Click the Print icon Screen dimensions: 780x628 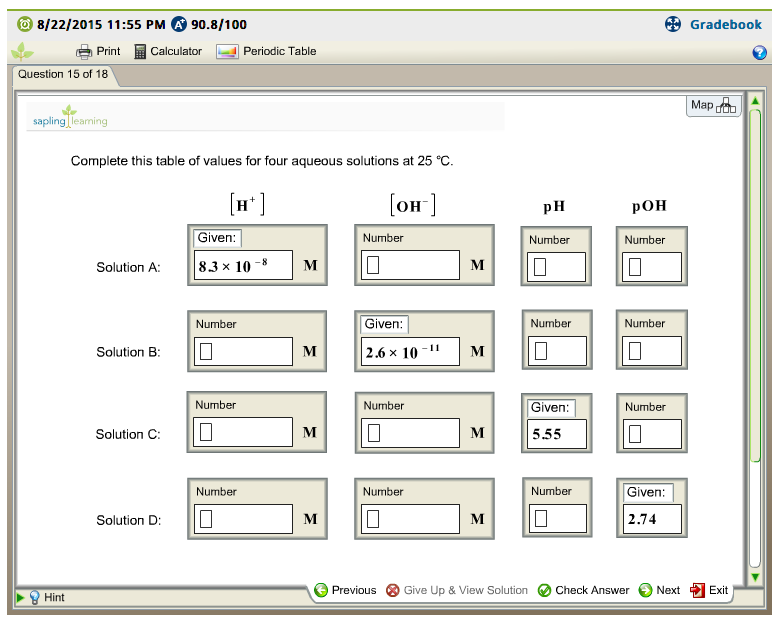pyautogui.click(x=85, y=51)
